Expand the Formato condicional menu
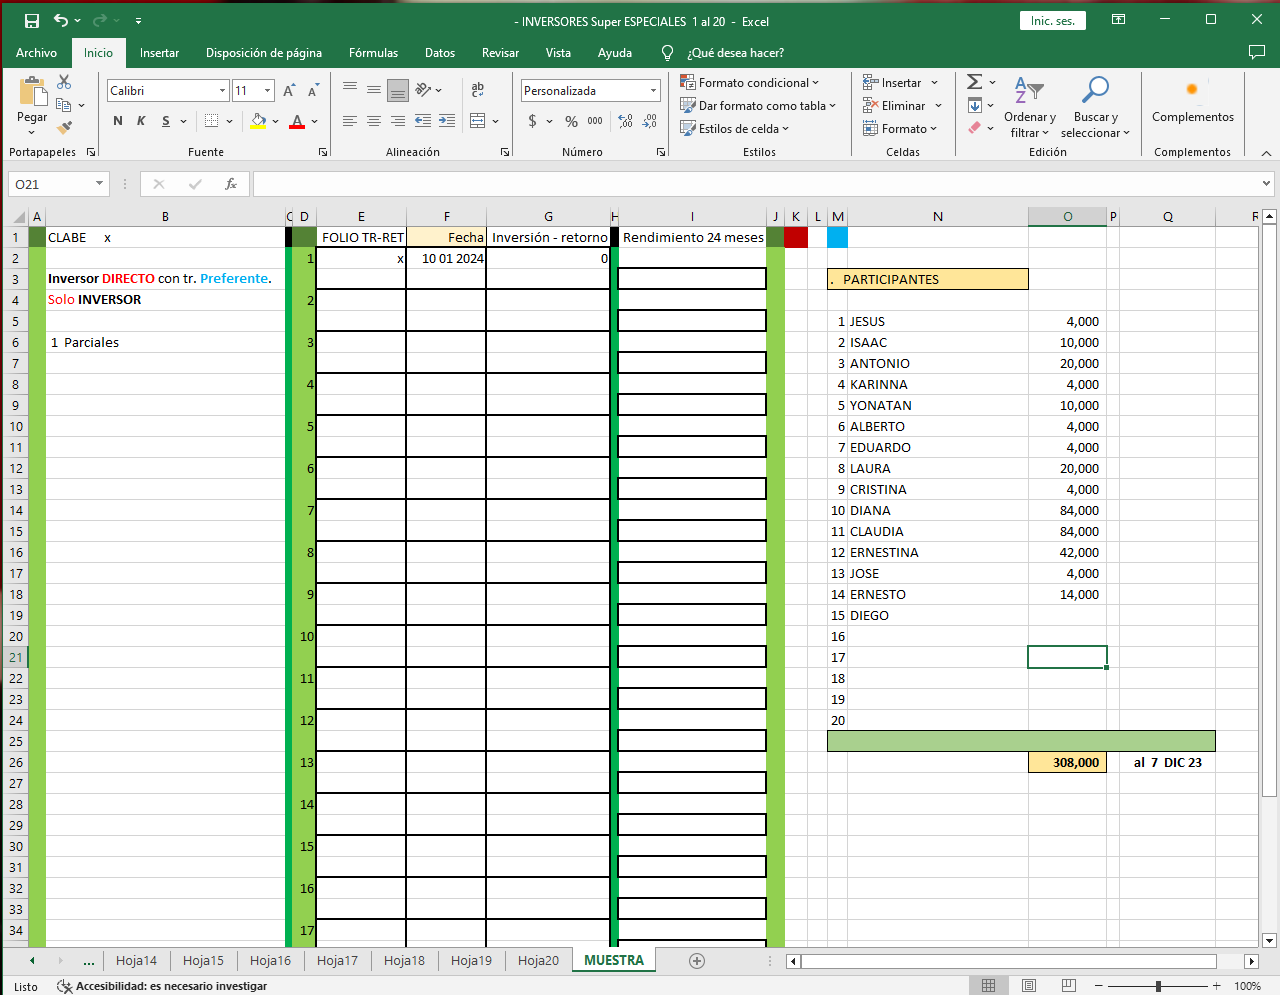 [750, 83]
